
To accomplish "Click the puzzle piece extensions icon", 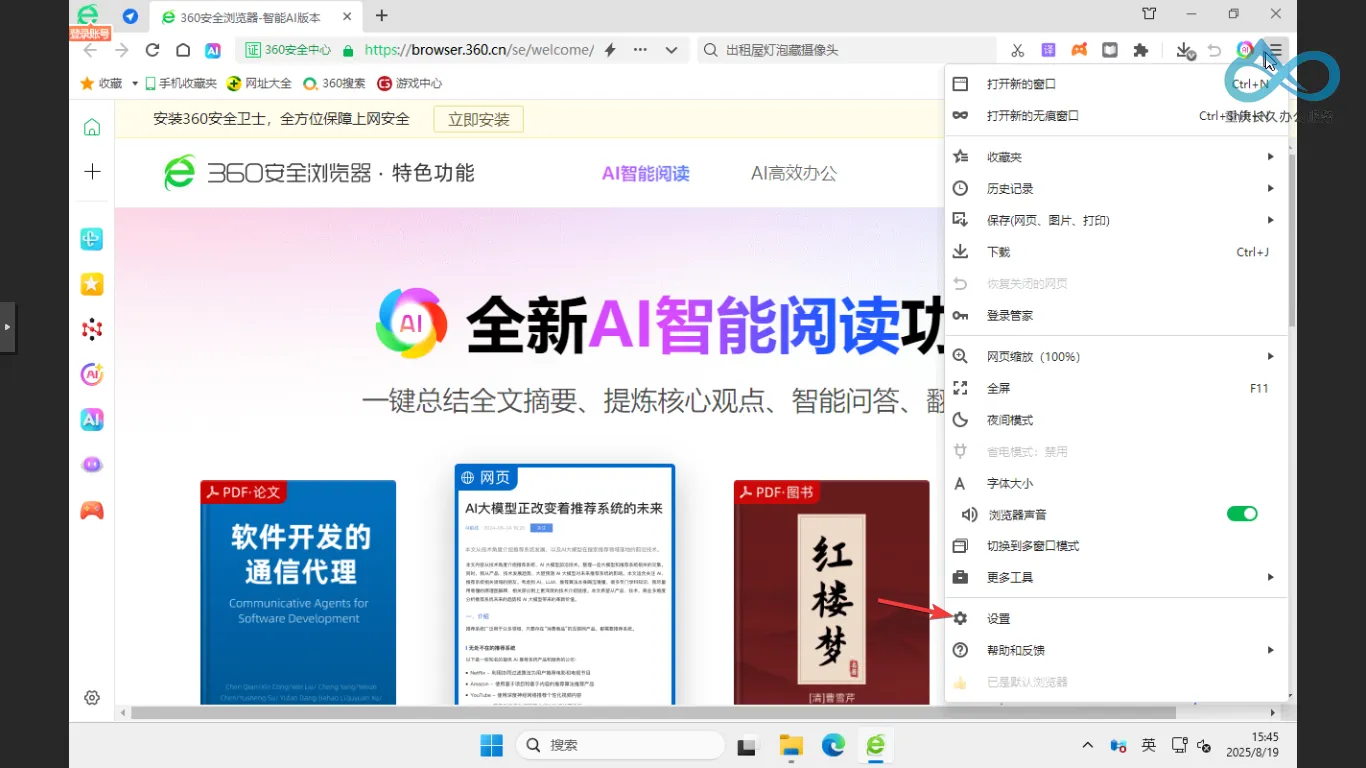I will (1140, 50).
